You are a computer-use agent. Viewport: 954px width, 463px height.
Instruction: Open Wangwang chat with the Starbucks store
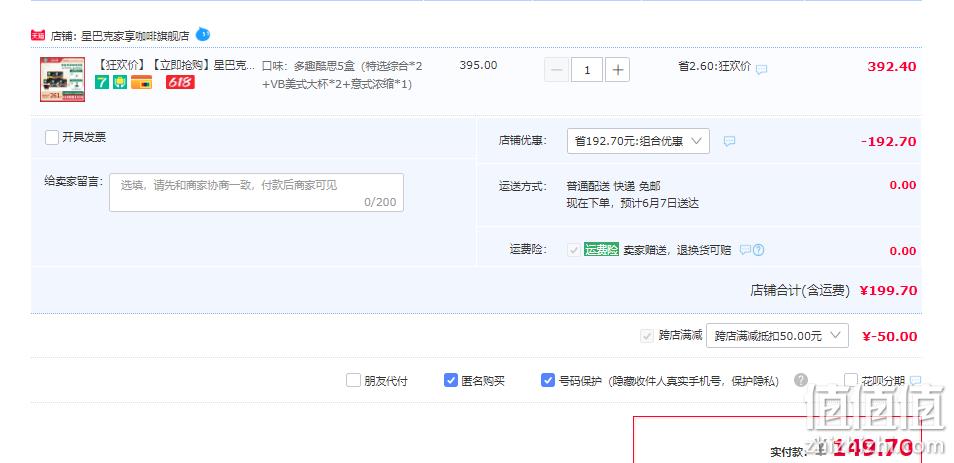click(x=203, y=35)
